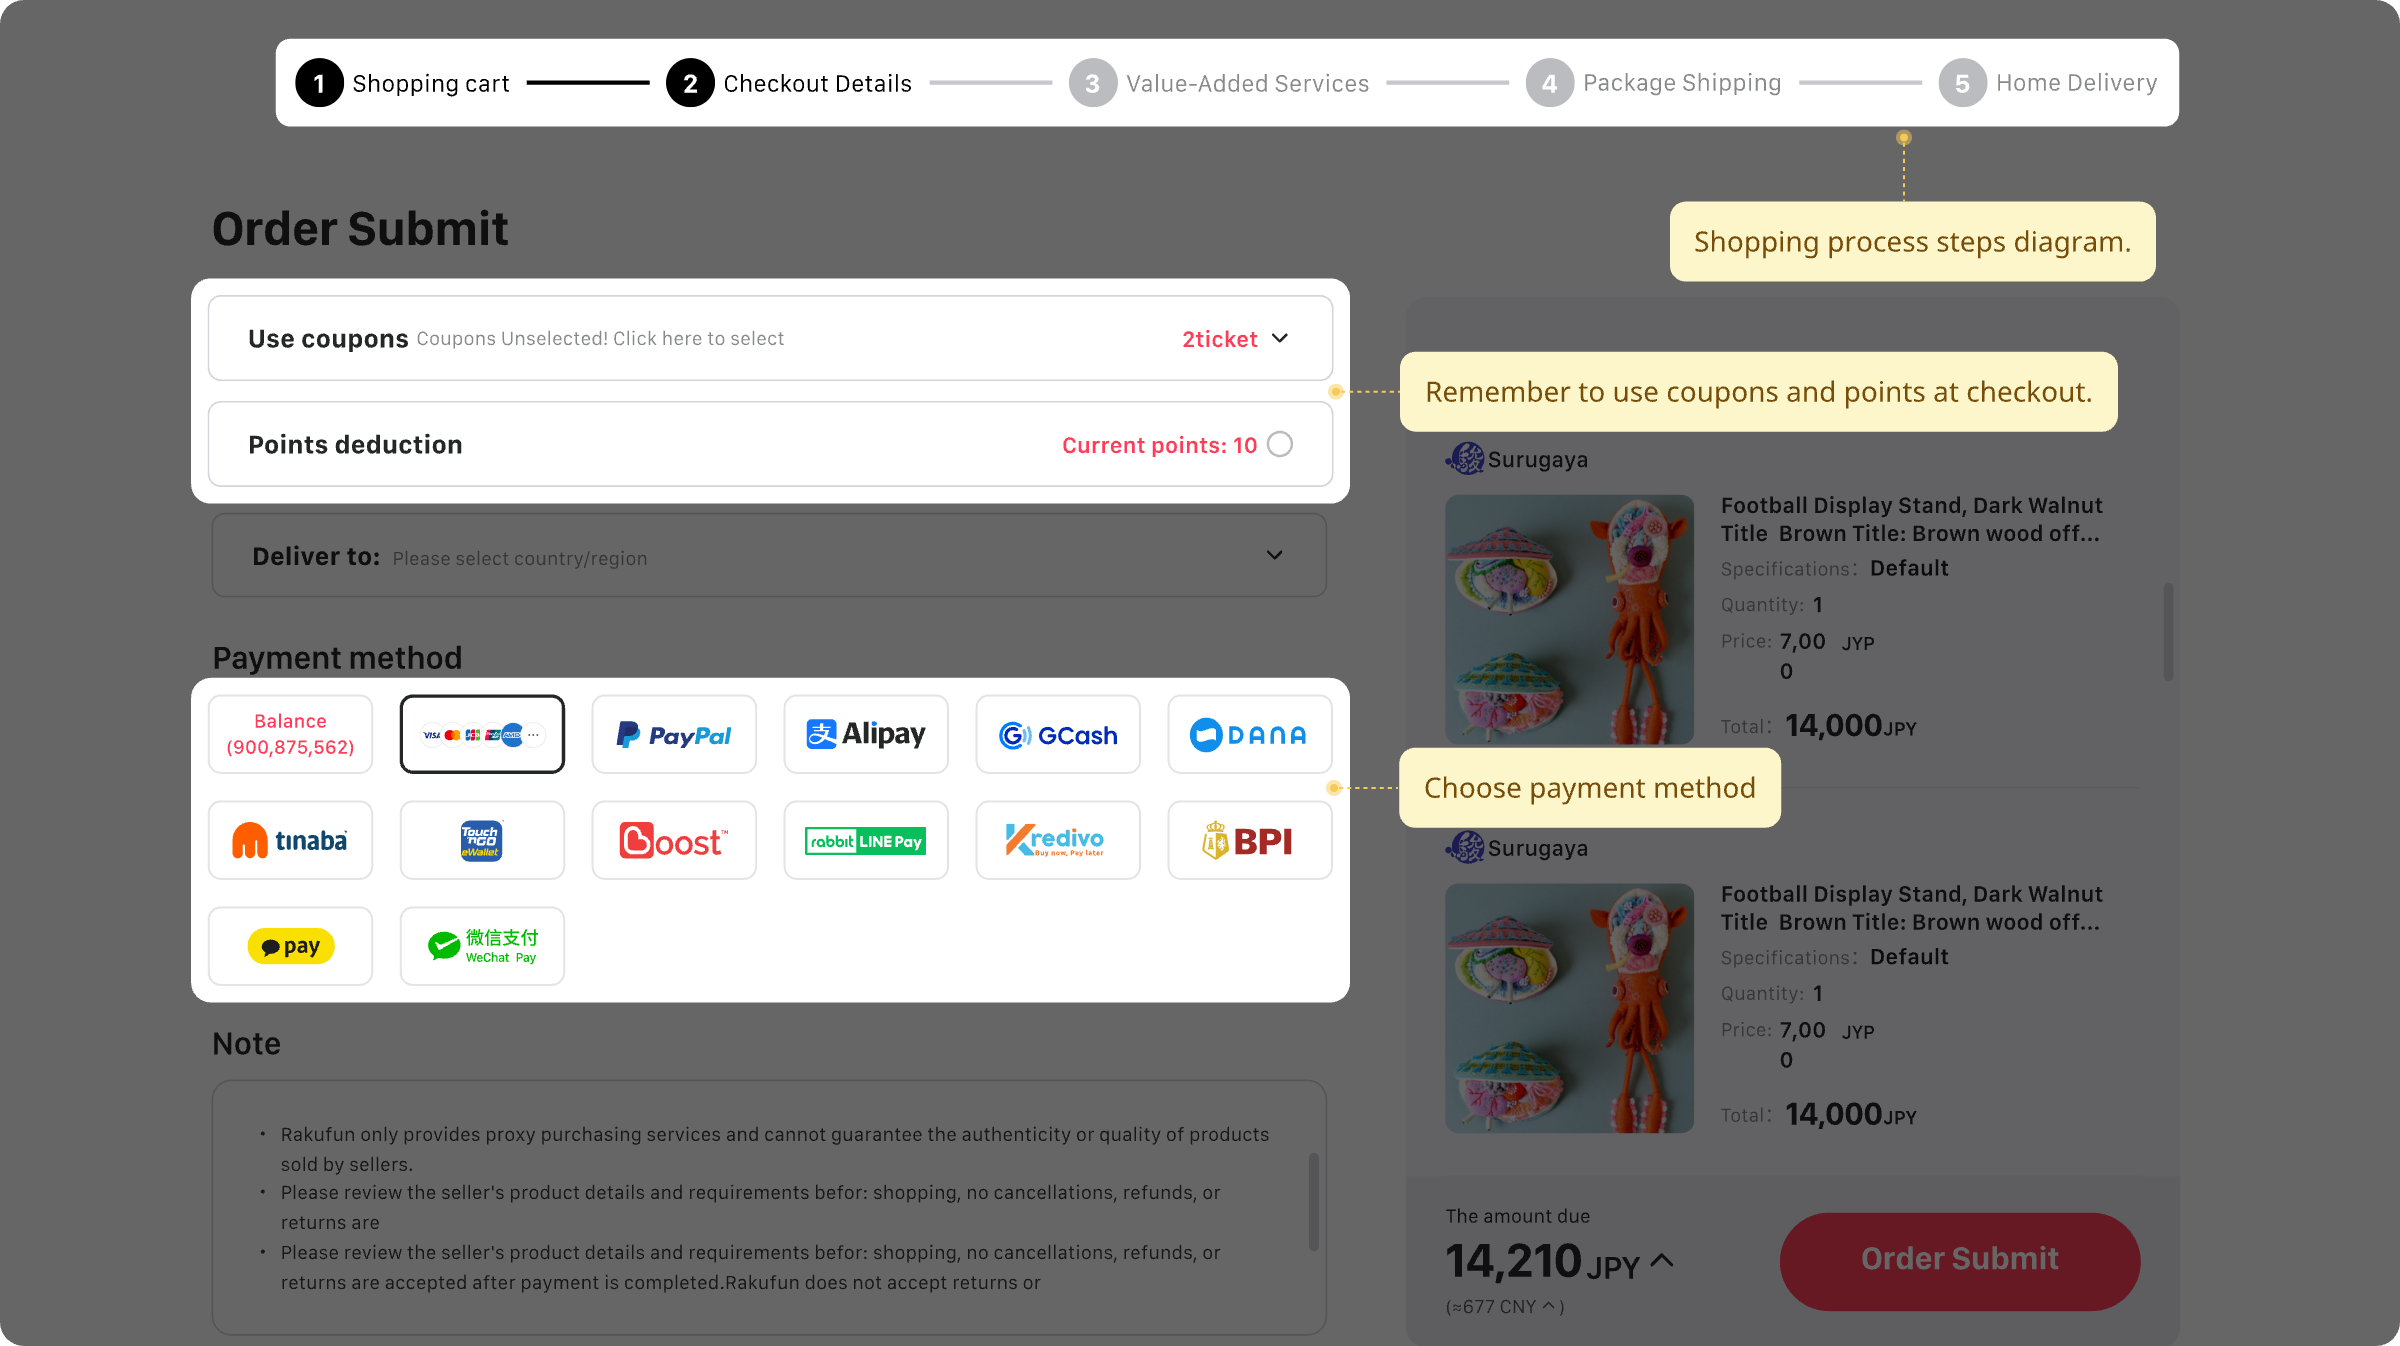Select PayPal payment method

(x=674, y=735)
